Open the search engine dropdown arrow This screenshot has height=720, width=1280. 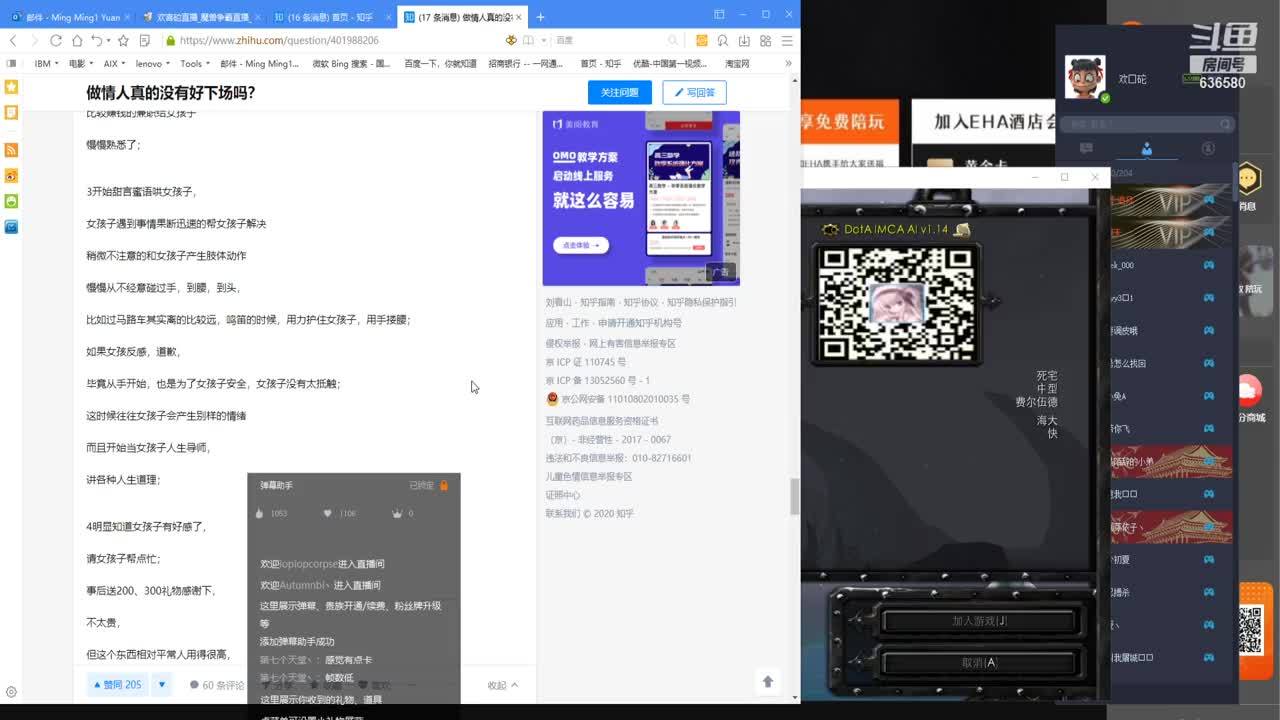tap(543, 41)
